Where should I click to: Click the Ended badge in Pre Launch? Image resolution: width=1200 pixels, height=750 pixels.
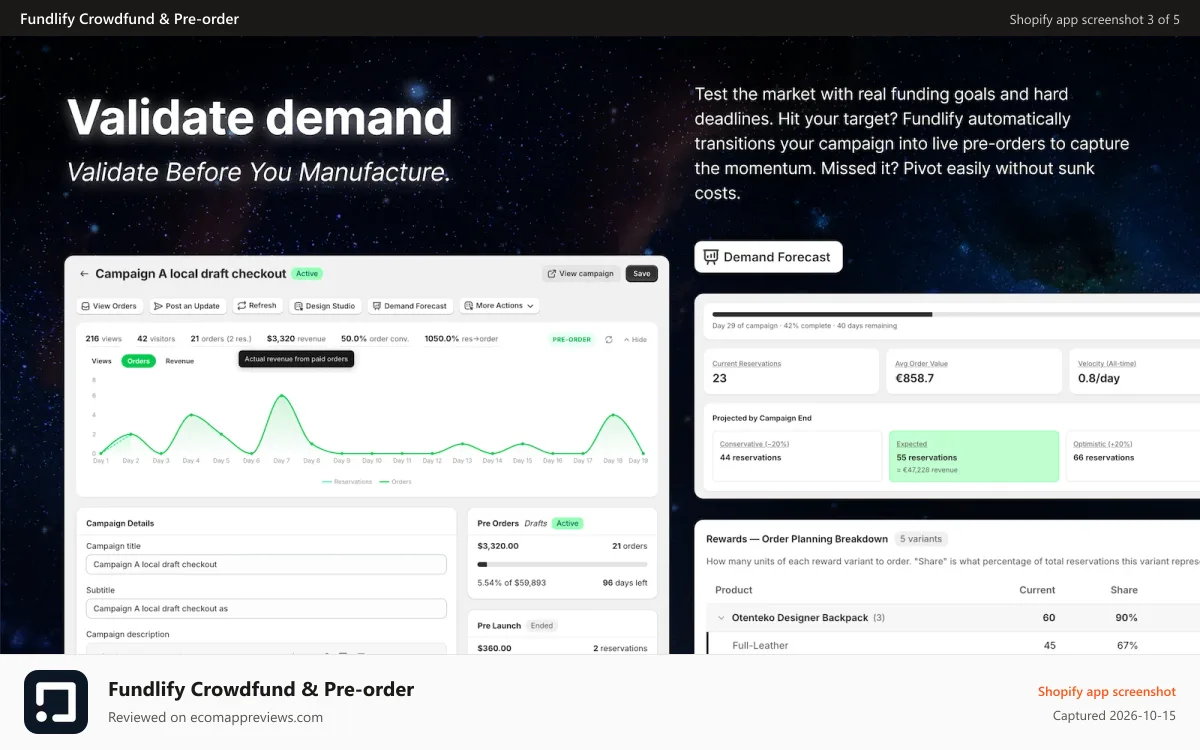click(542, 626)
